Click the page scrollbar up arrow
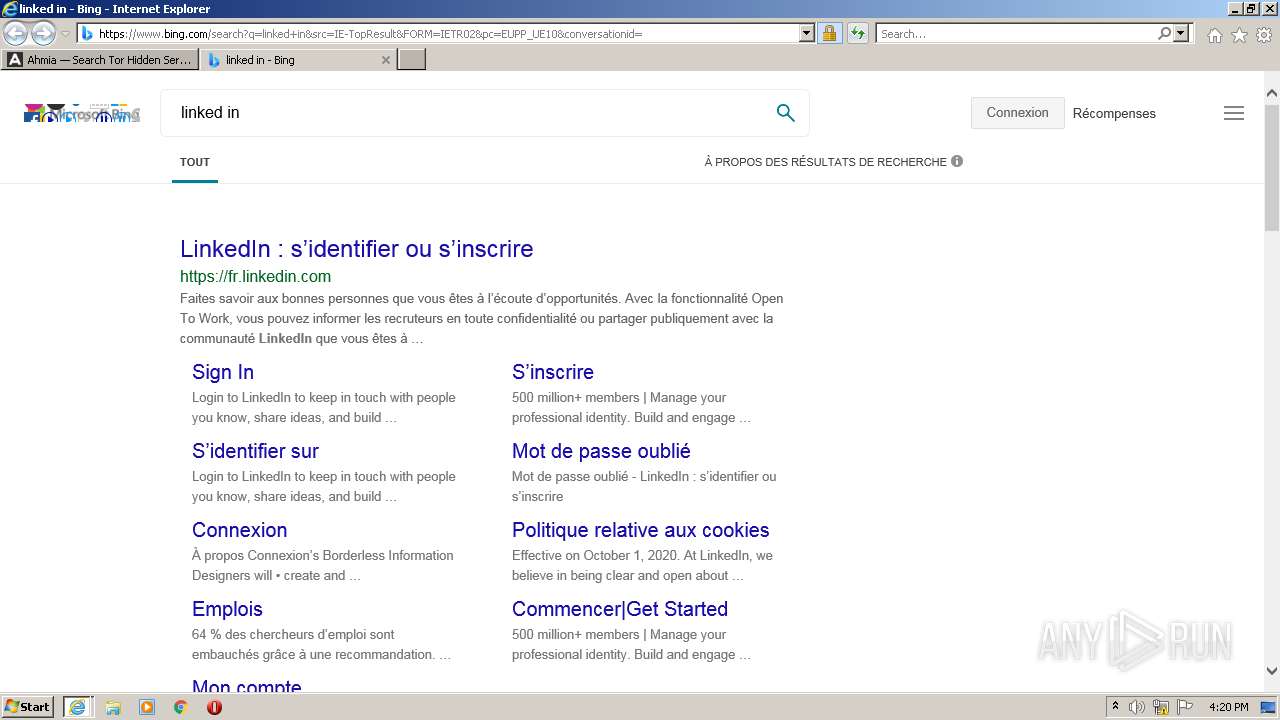Image resolution: width=1280 pixels, height=720 pixels. coord(1272,94)
